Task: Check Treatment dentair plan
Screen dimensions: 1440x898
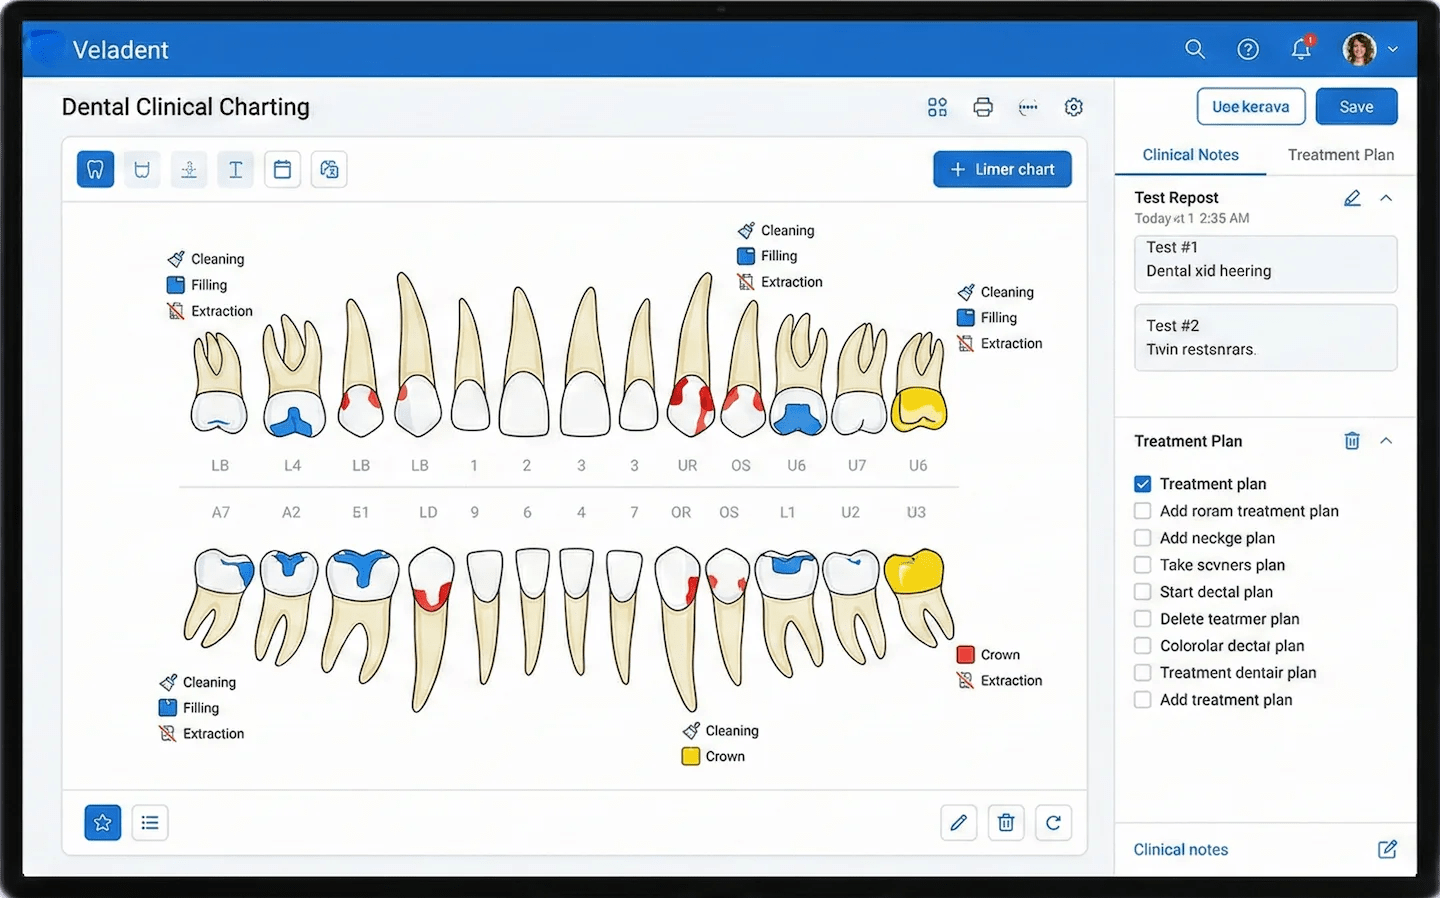Action: 1143,673
